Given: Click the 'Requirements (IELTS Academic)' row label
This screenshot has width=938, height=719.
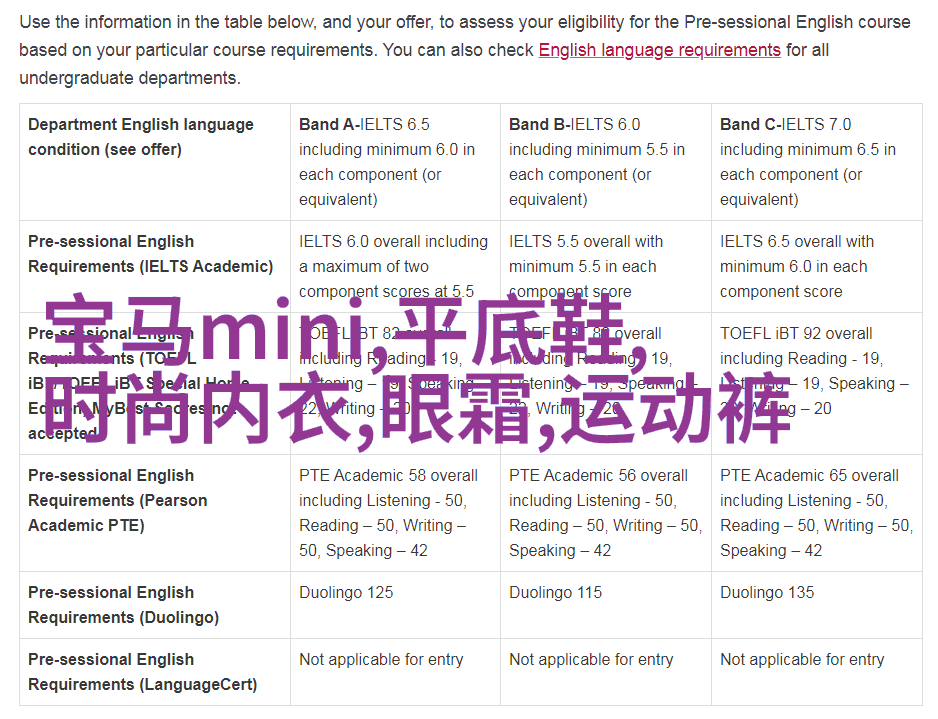Looking at the screenshot, I should click(x=155, y=266).
